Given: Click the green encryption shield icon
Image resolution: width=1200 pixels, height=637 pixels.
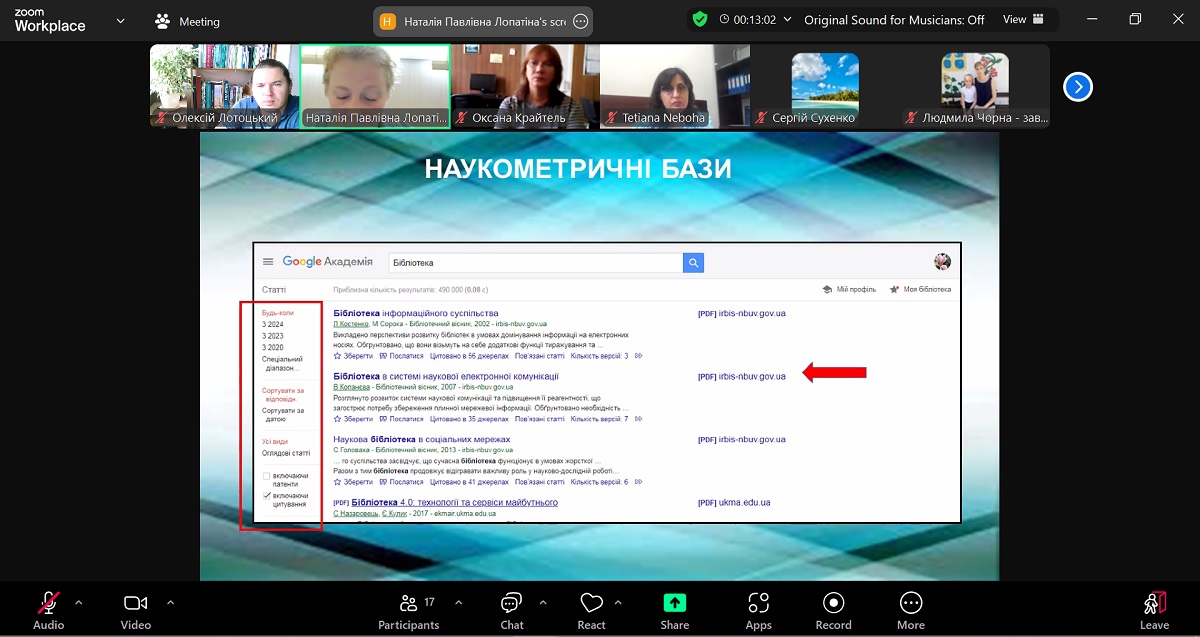Looking at the screenshot, I should tap(700, 20).
